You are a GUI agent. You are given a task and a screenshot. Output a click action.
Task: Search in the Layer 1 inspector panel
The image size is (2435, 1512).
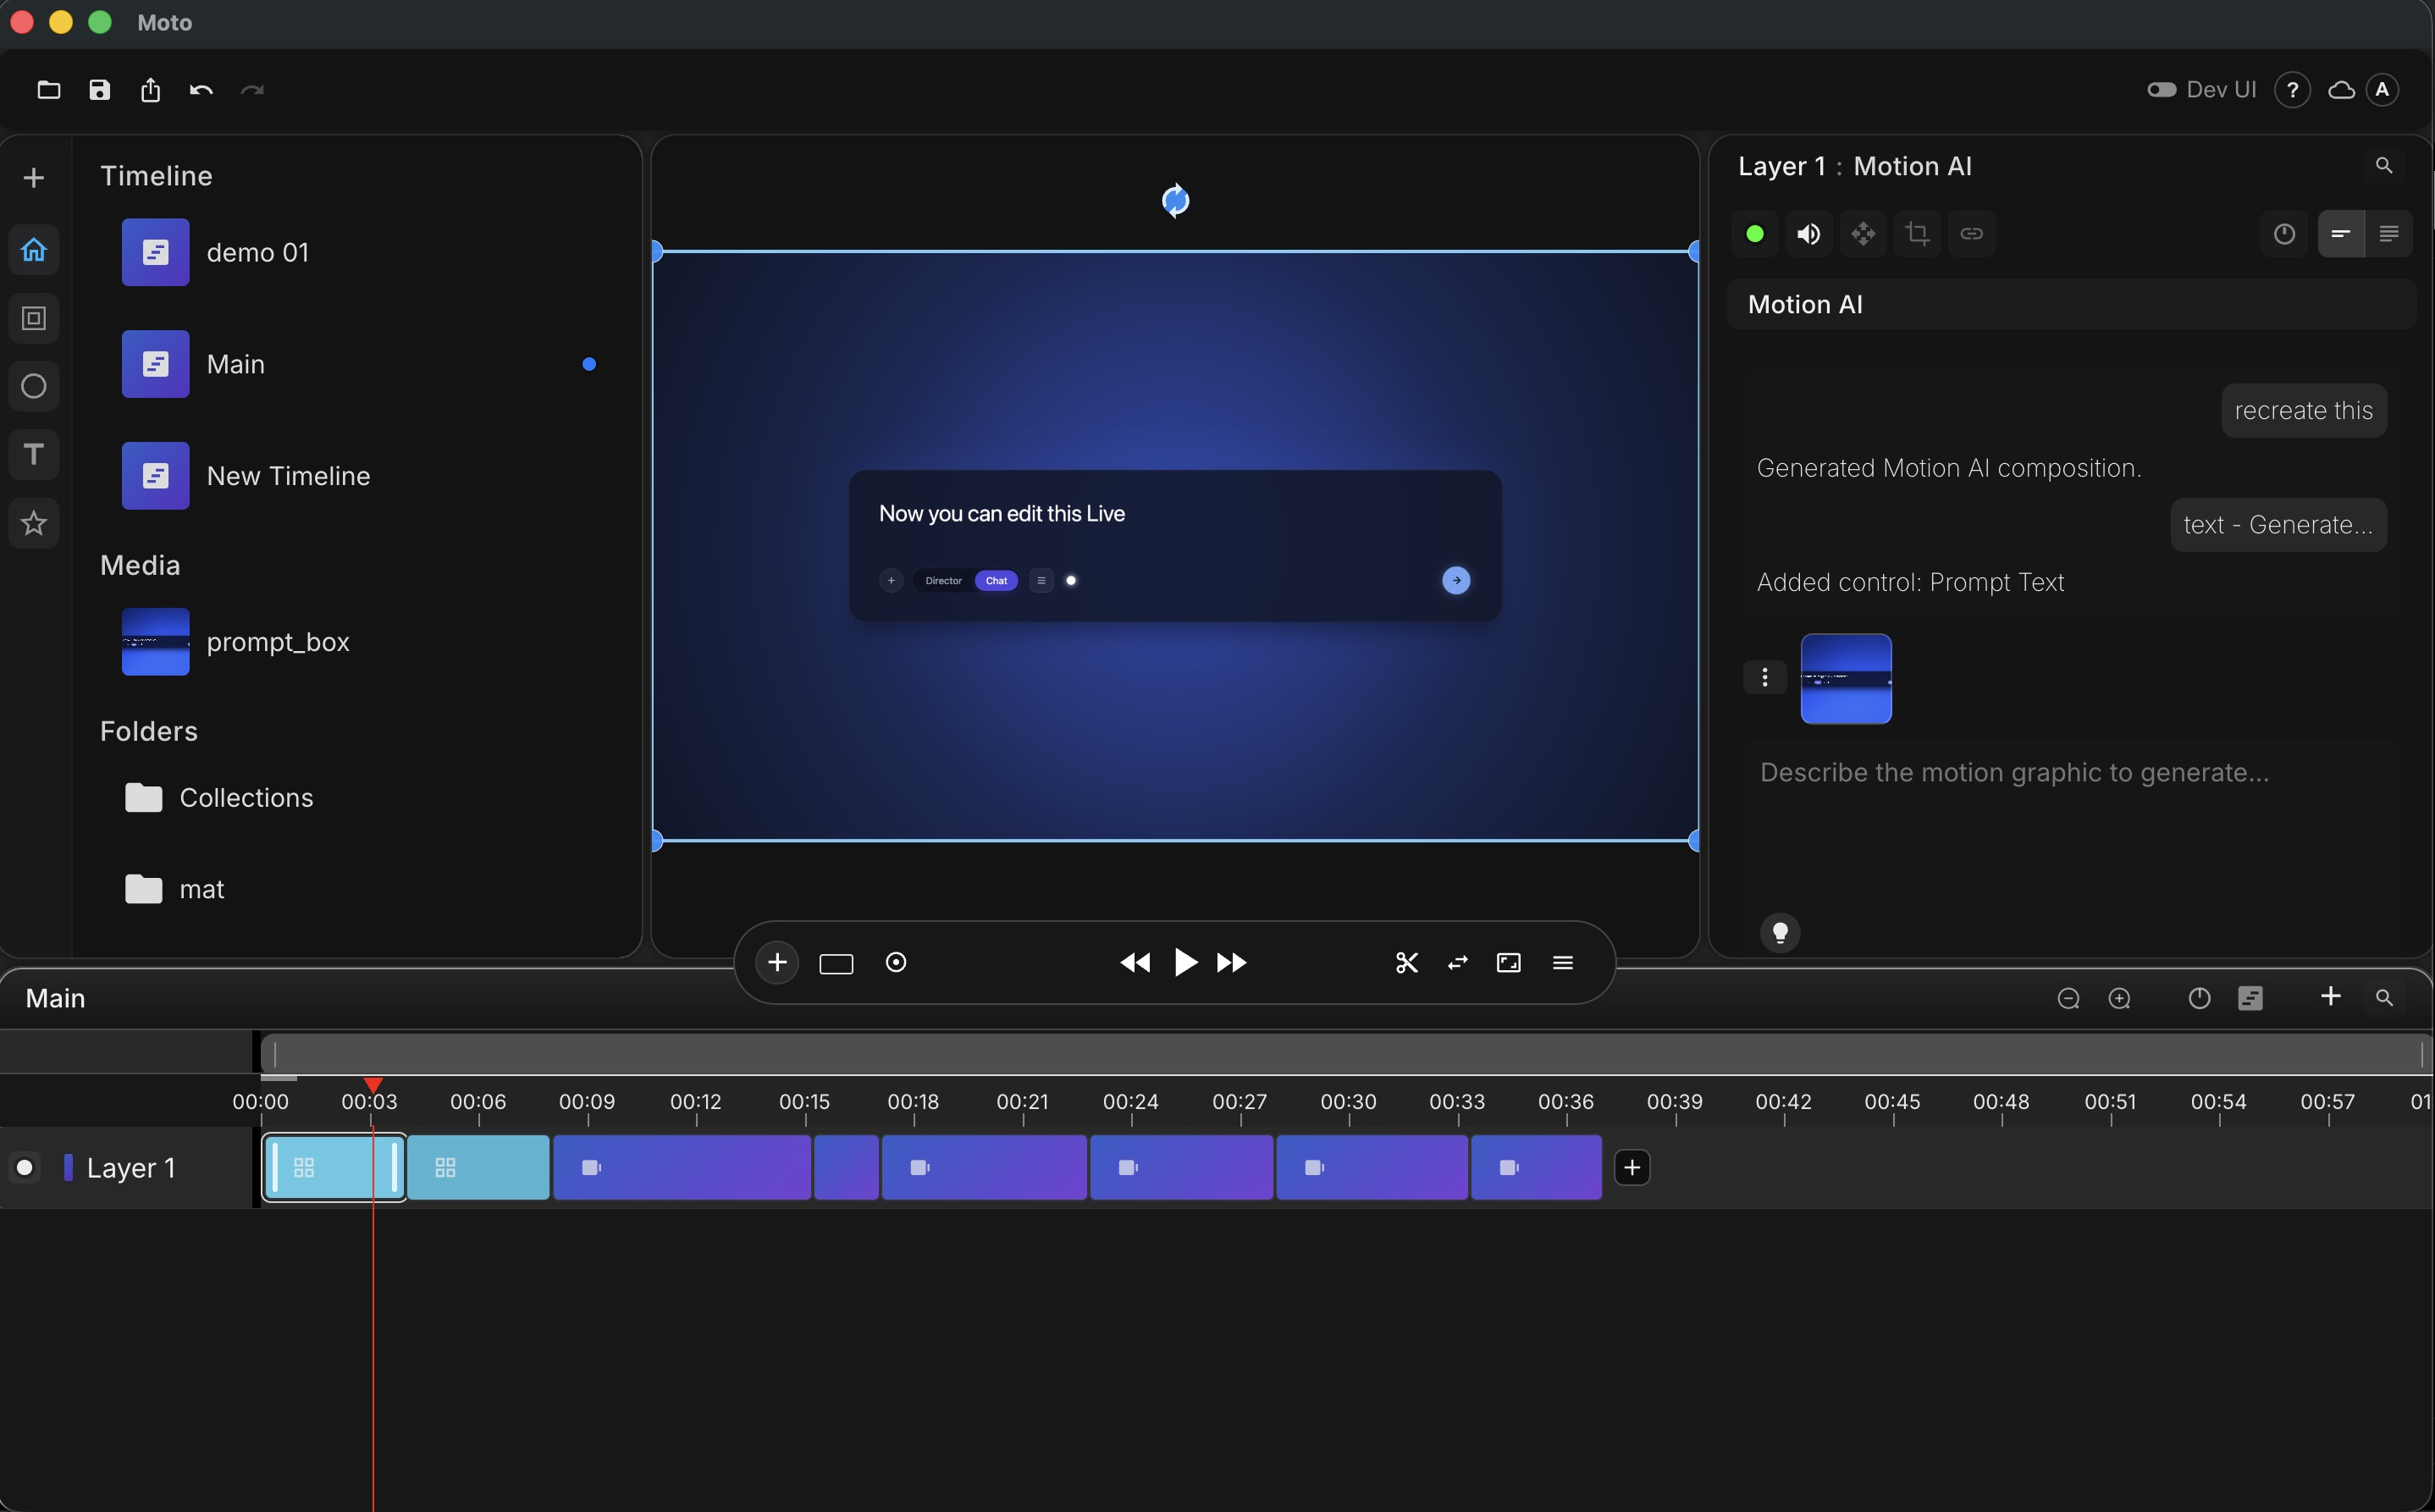coord(2384,166)
